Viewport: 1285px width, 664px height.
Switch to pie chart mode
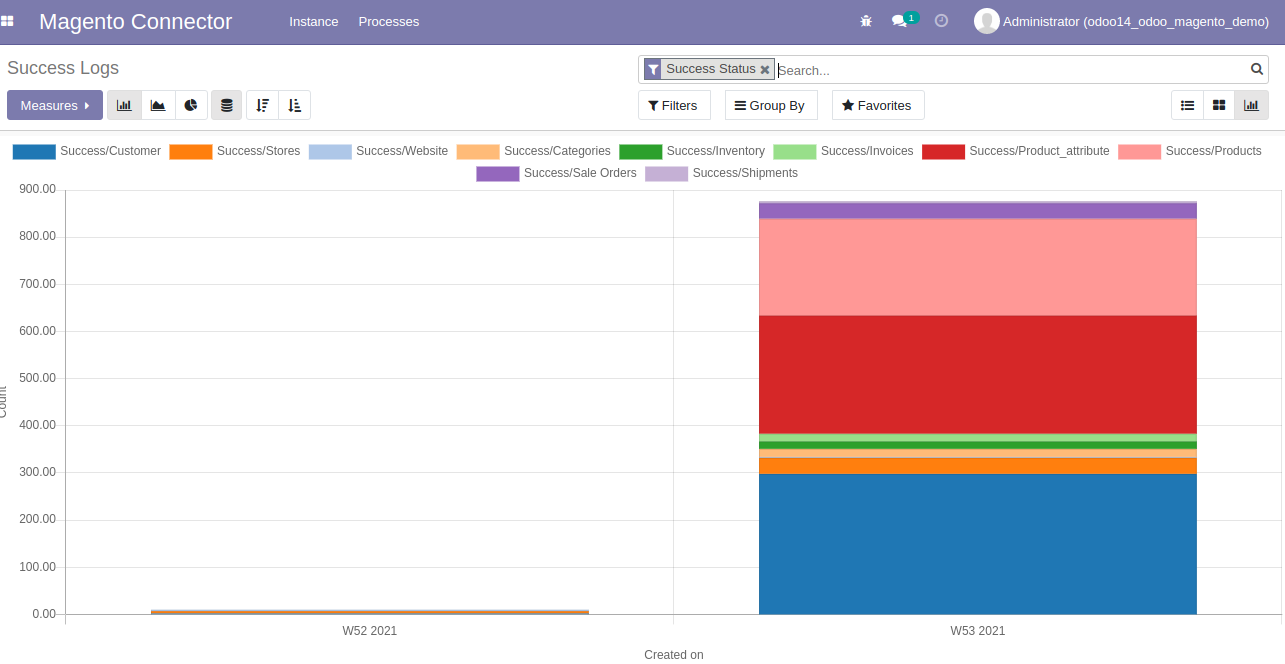191,105
